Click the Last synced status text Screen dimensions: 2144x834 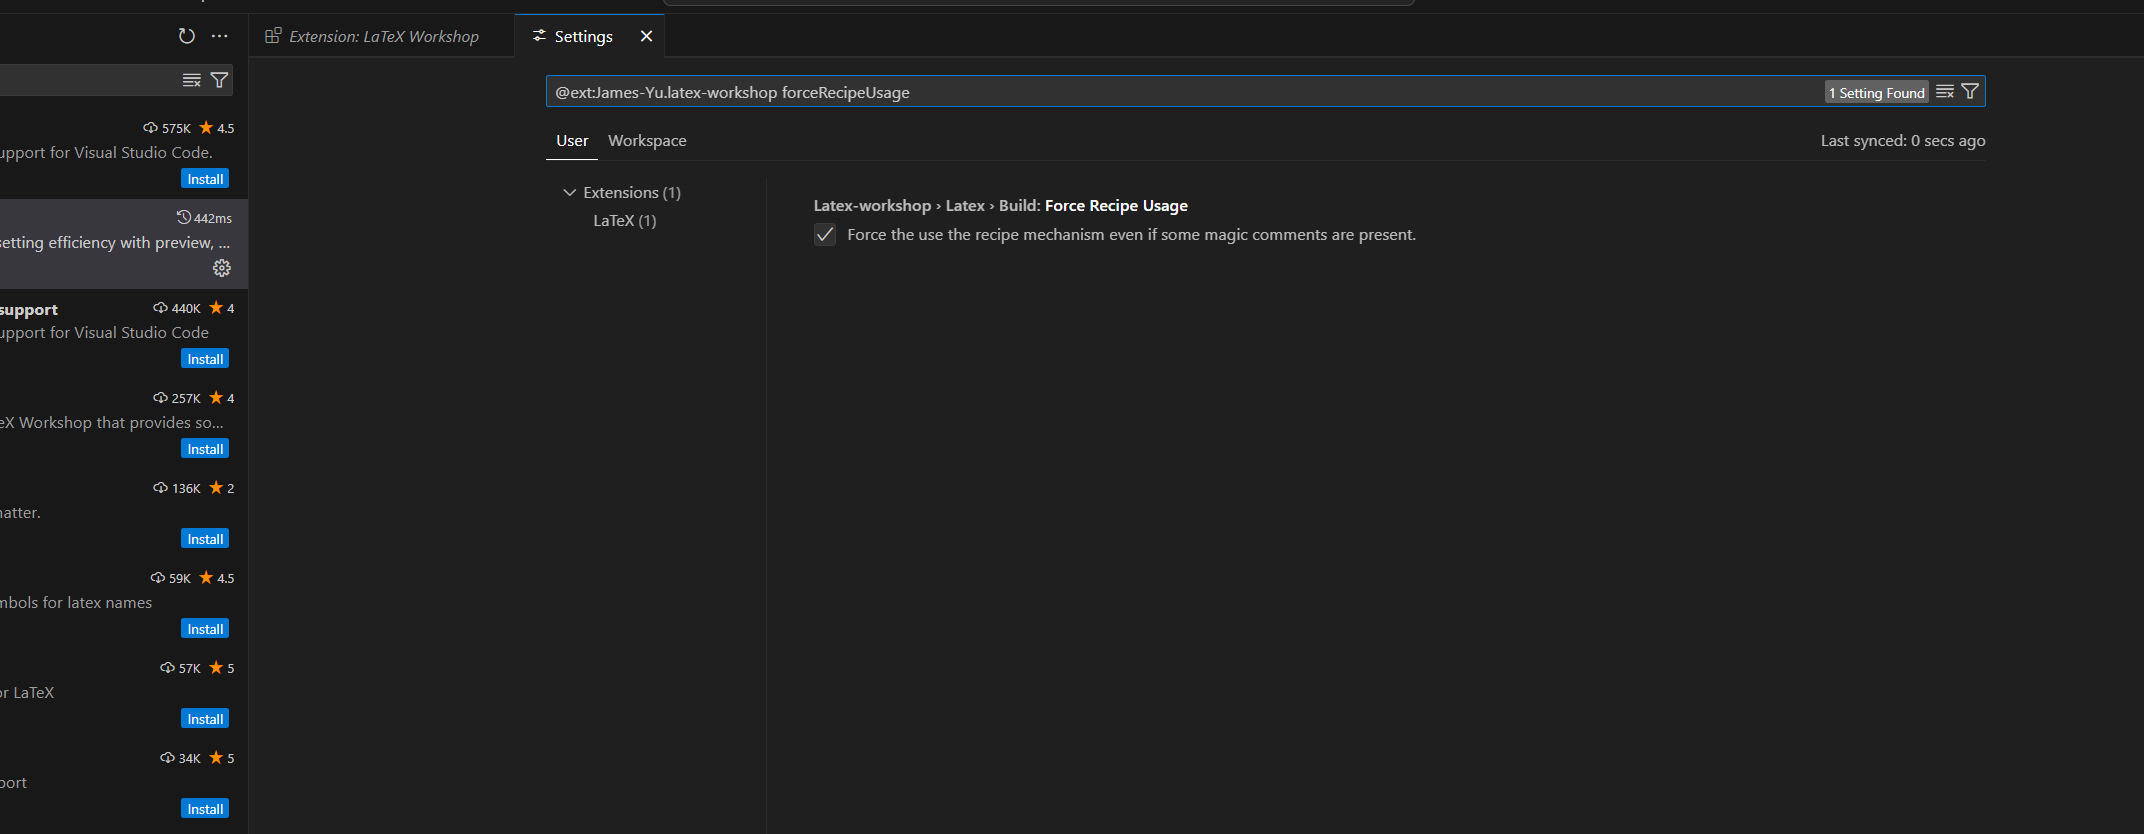click(x=1903, y=141)
